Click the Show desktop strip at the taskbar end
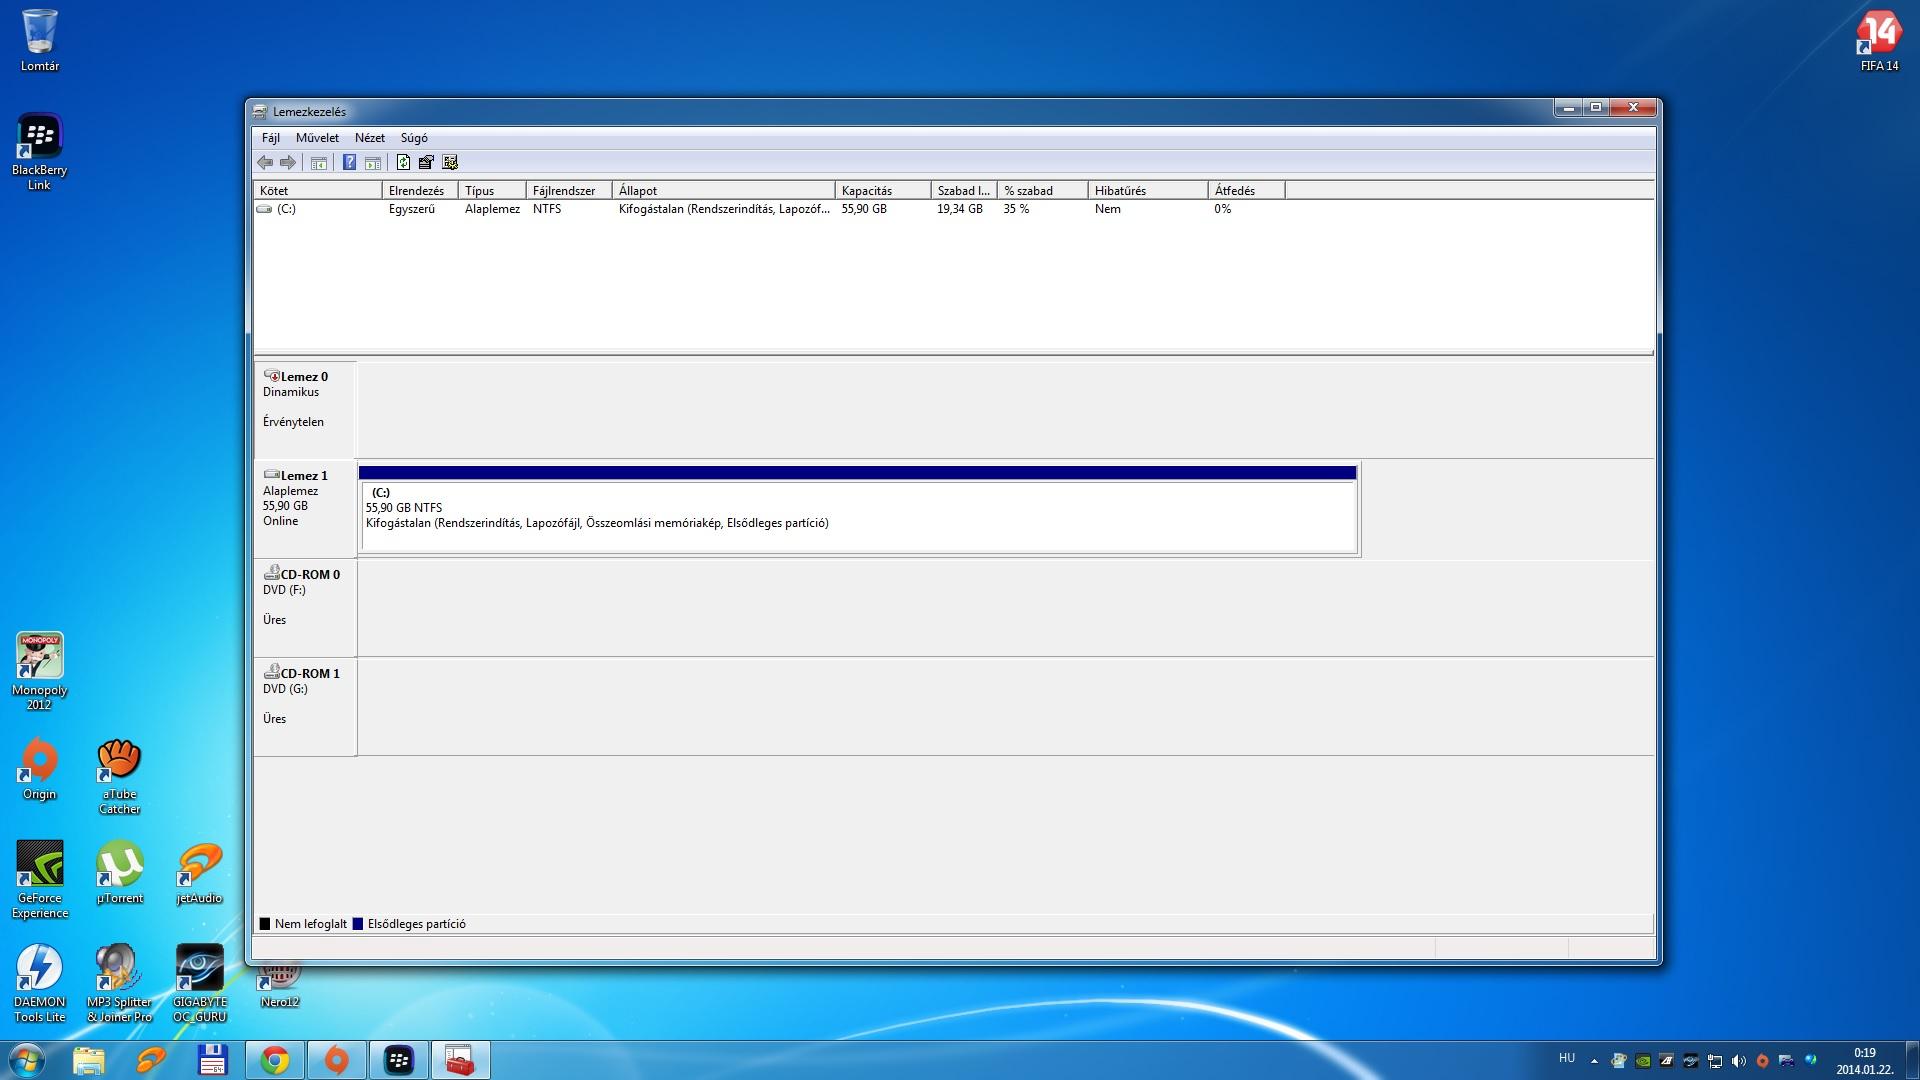Screen dimensions: 1920x1080 pos(1912,1060)
